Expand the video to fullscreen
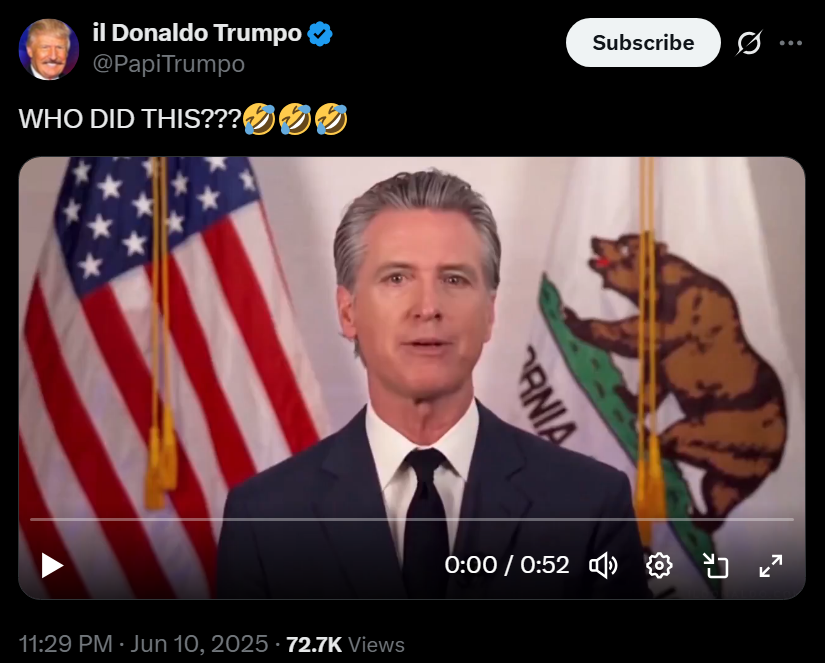This screenshot has width=825, height=663. pyautogui.click(x=771, y=566)
